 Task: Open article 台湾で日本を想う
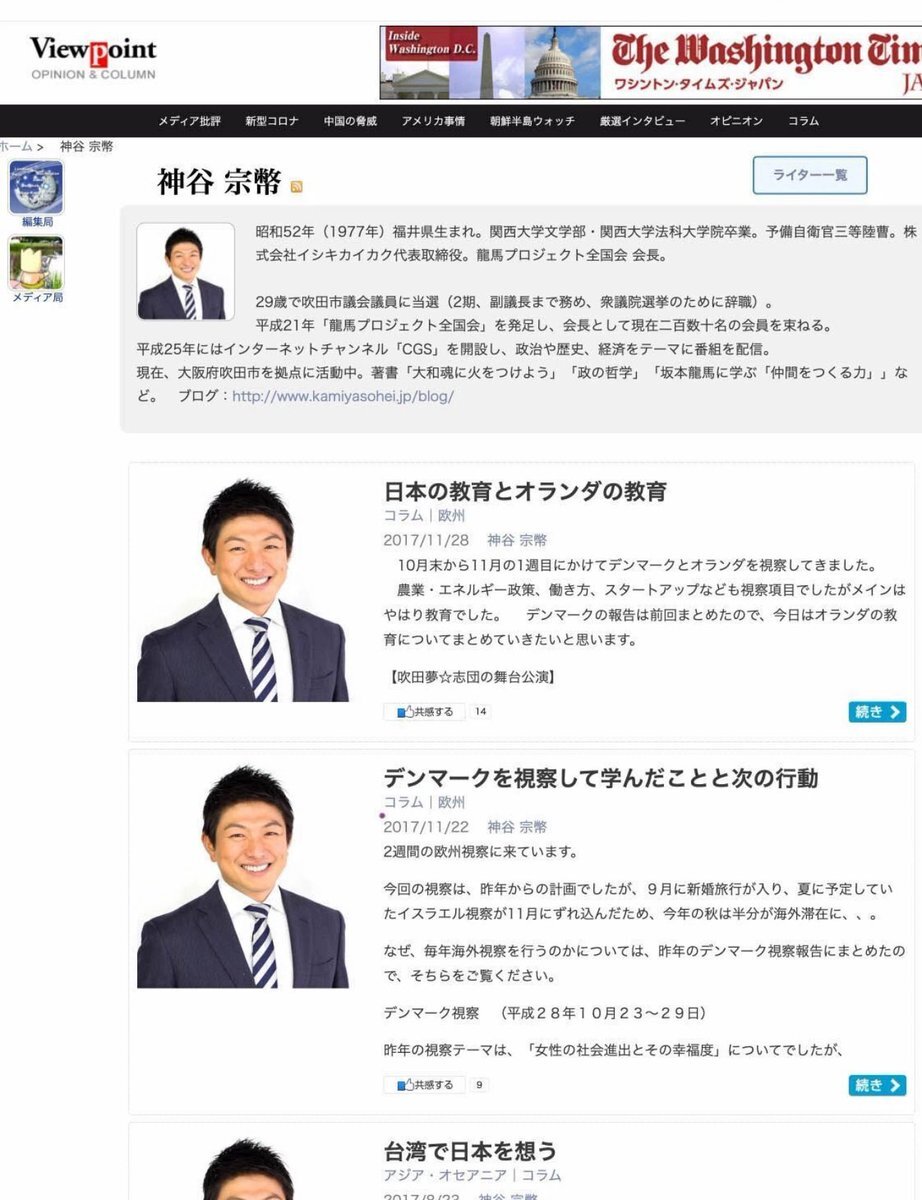click(470, 1150)
